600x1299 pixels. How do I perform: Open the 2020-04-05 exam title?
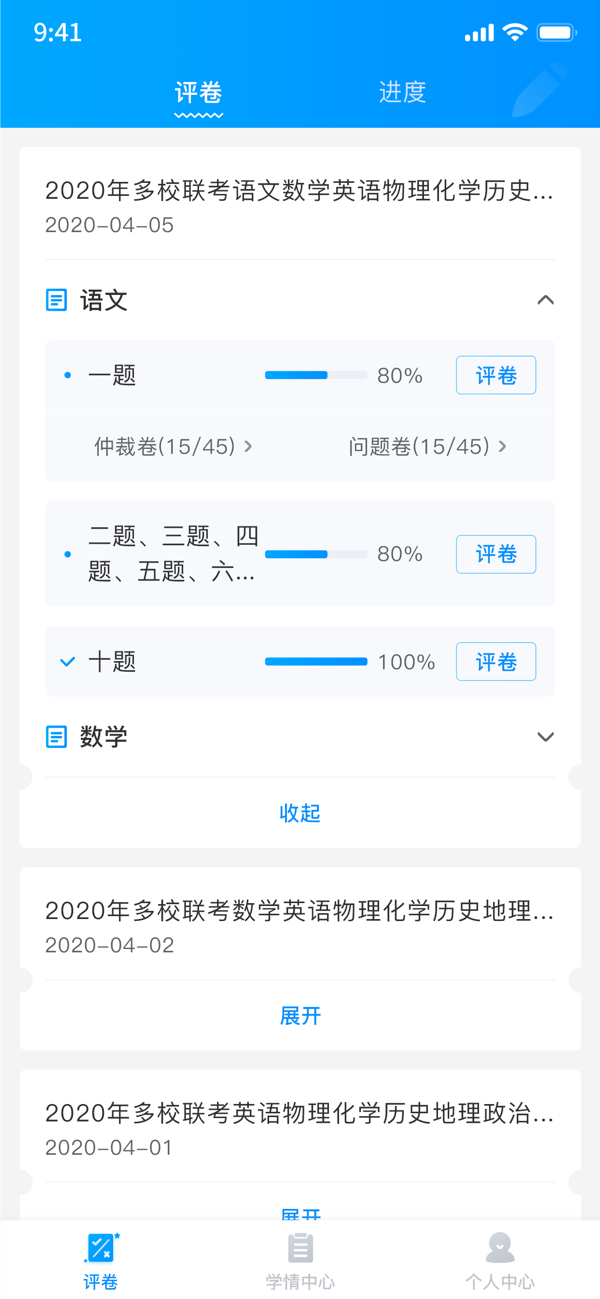299,190
